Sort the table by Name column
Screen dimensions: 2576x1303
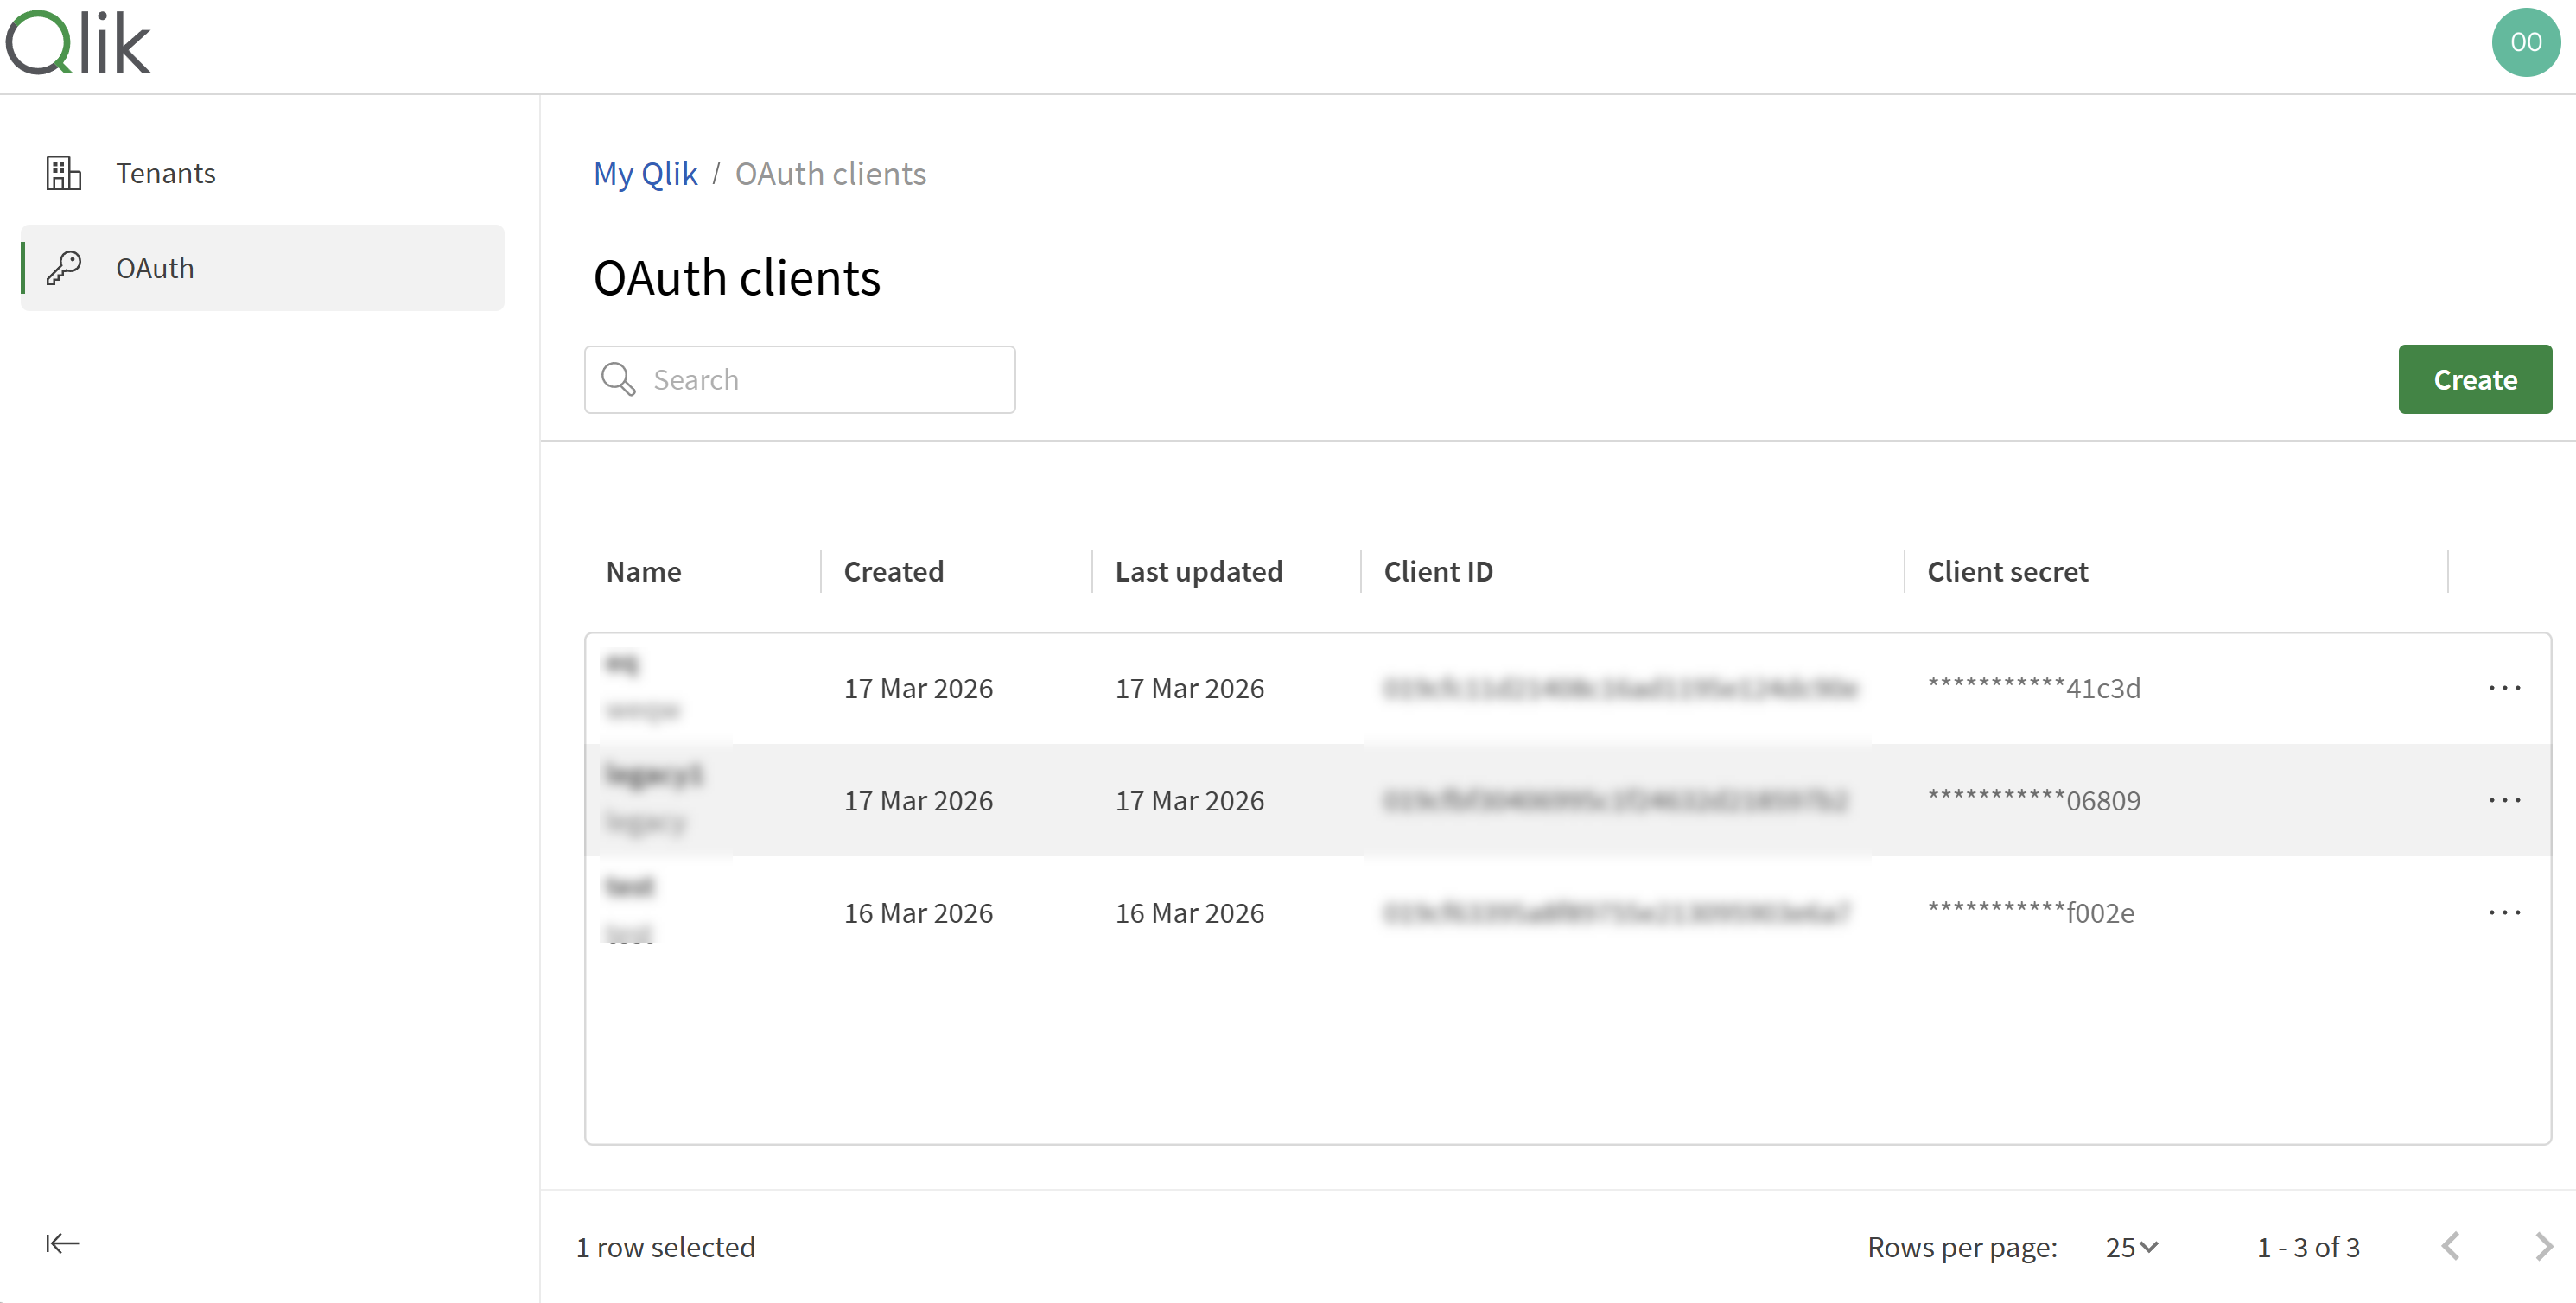coord(643,570)
